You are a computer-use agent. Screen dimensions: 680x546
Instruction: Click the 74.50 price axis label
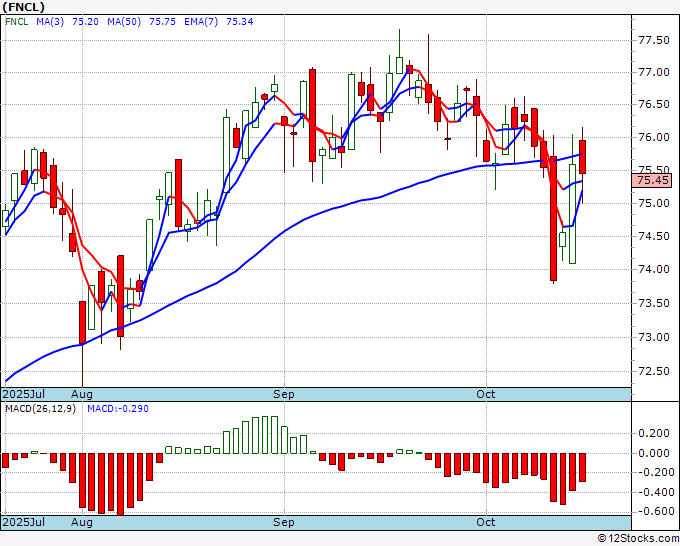point(654,237)
